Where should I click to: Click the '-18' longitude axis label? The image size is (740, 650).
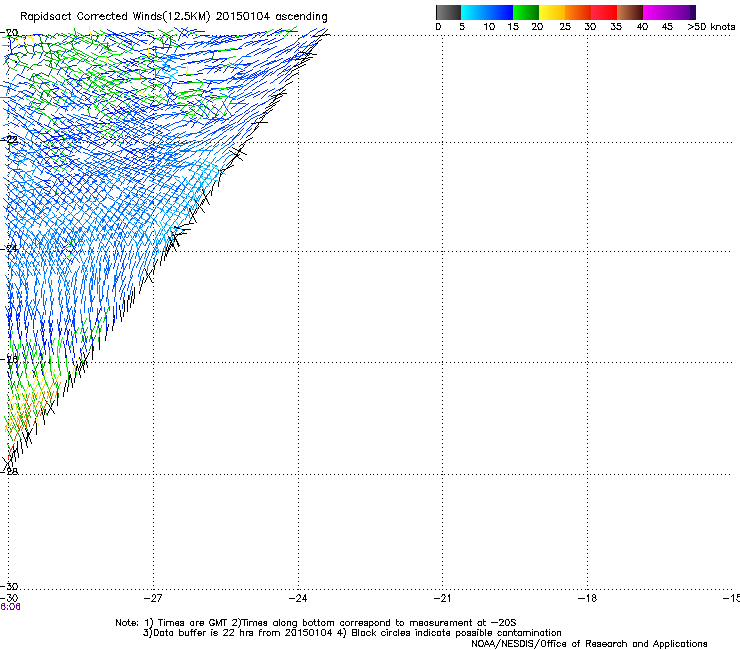click(587, 598)
